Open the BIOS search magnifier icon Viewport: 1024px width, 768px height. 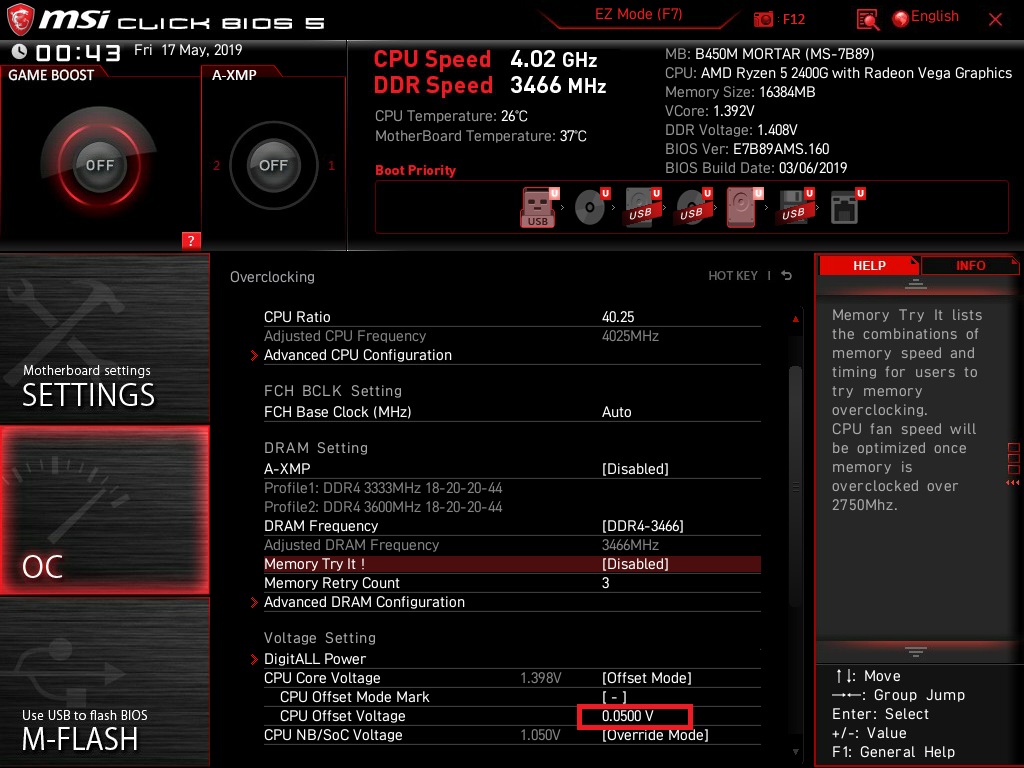(x=867, y=20)
